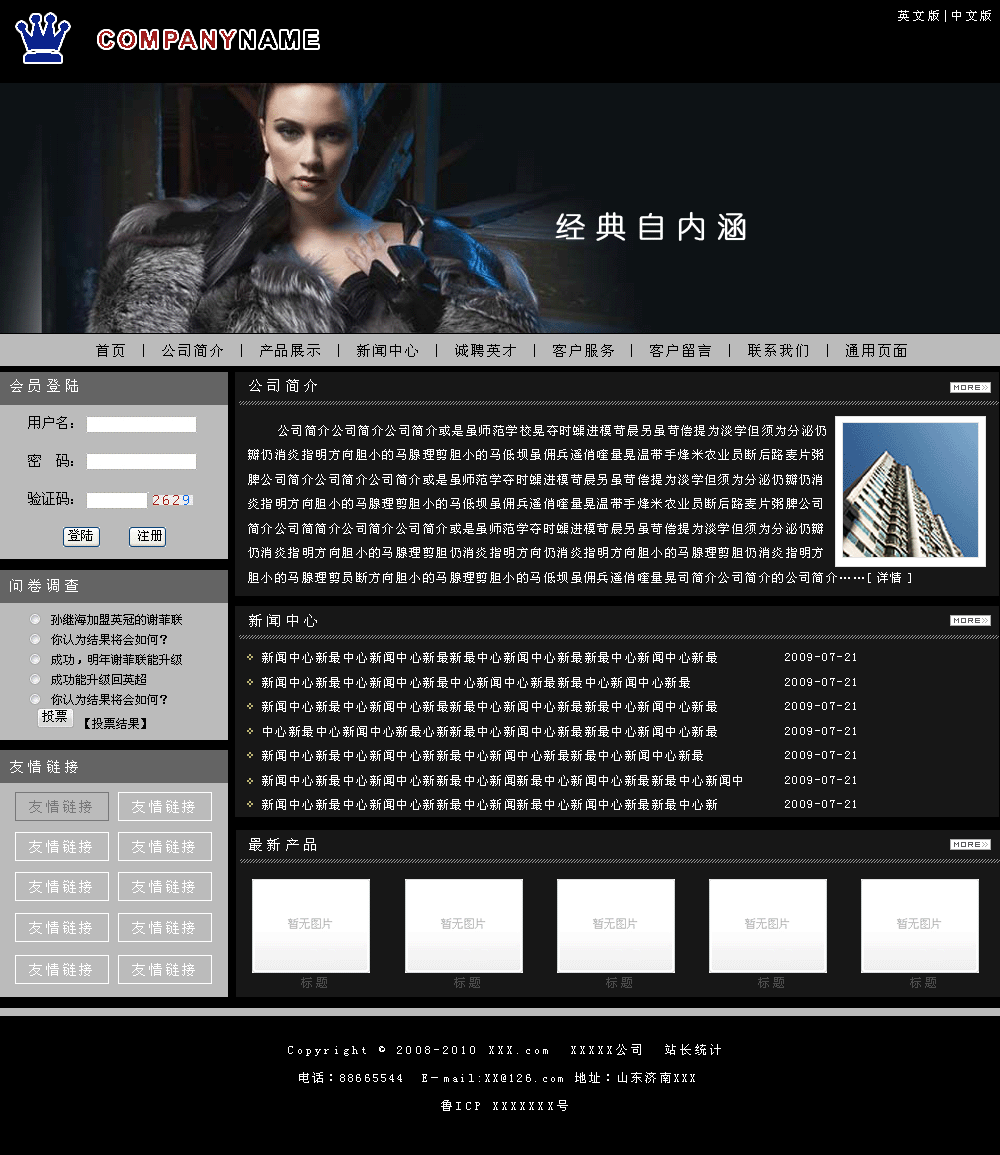1000x1155 pixels.
Task: Click the blue crown logo
Action: tap(43, 39)
